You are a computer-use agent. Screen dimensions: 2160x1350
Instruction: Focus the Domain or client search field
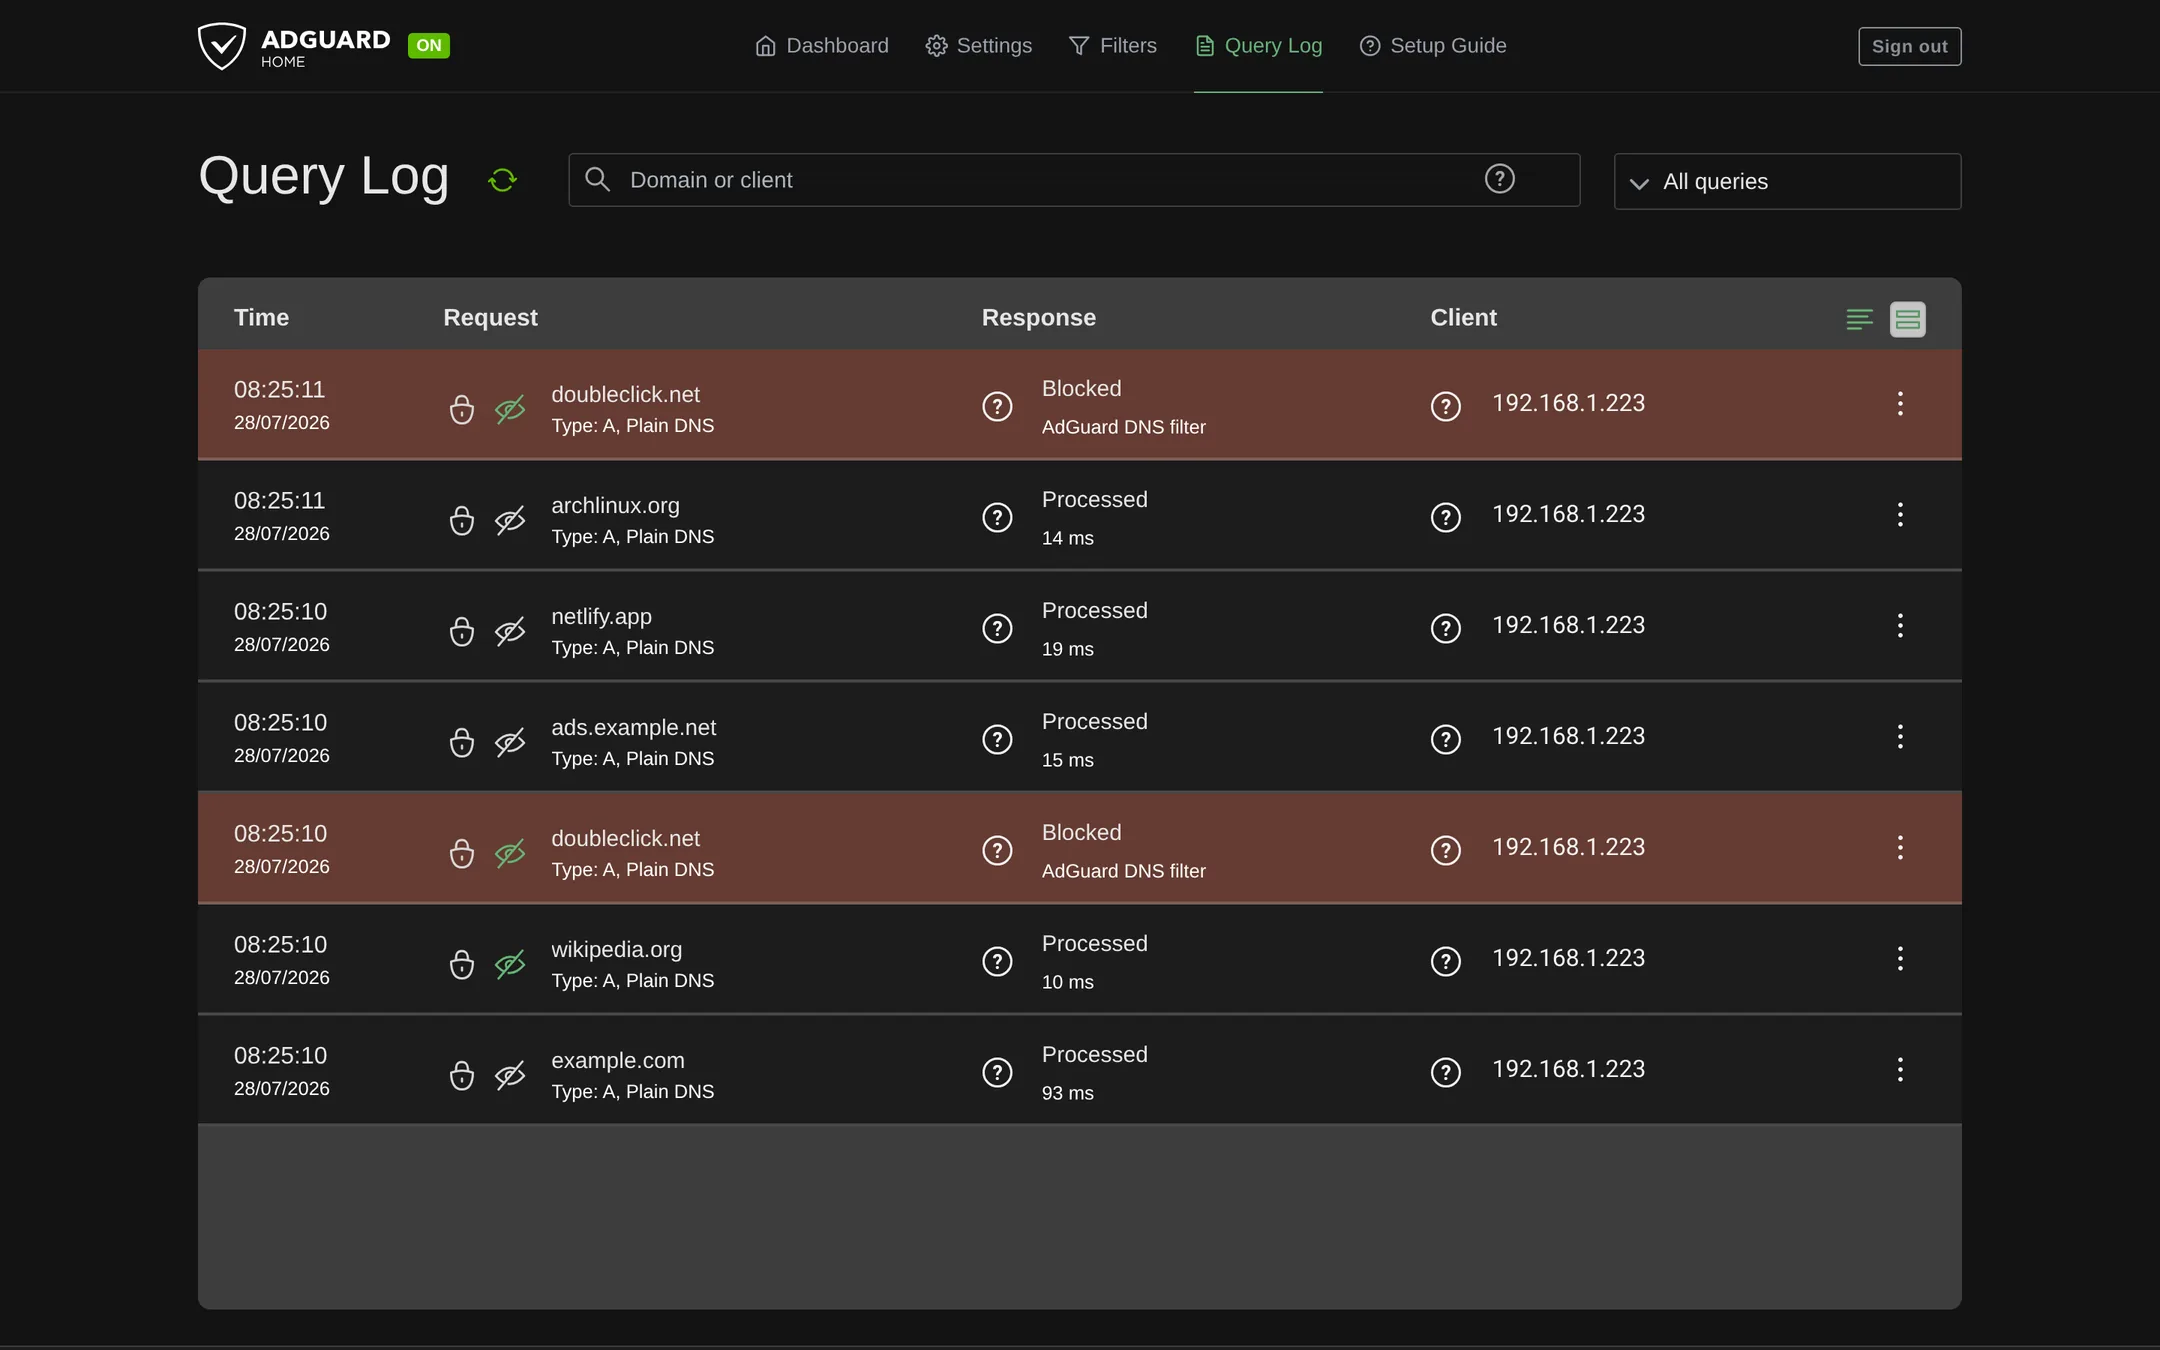point(1073,180)
